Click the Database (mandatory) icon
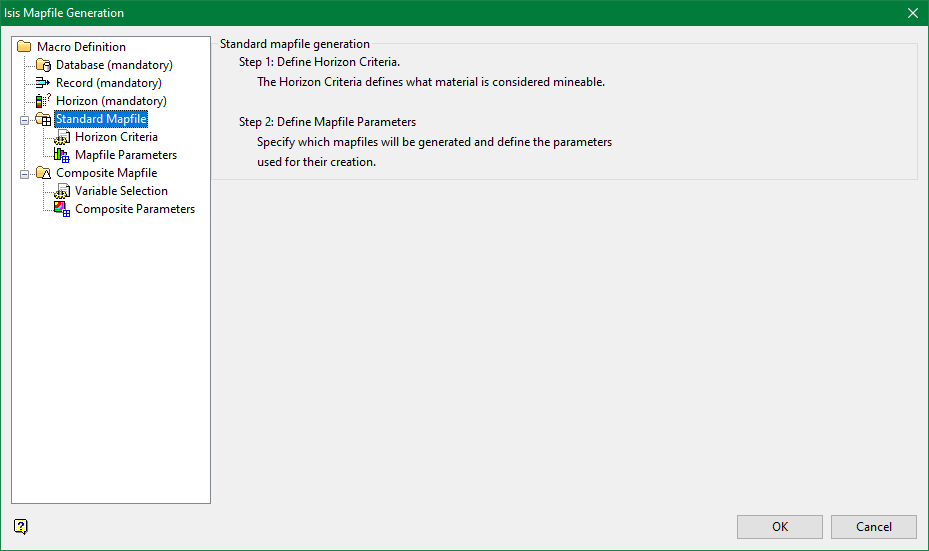929x551 pixels. click(43, 65)
